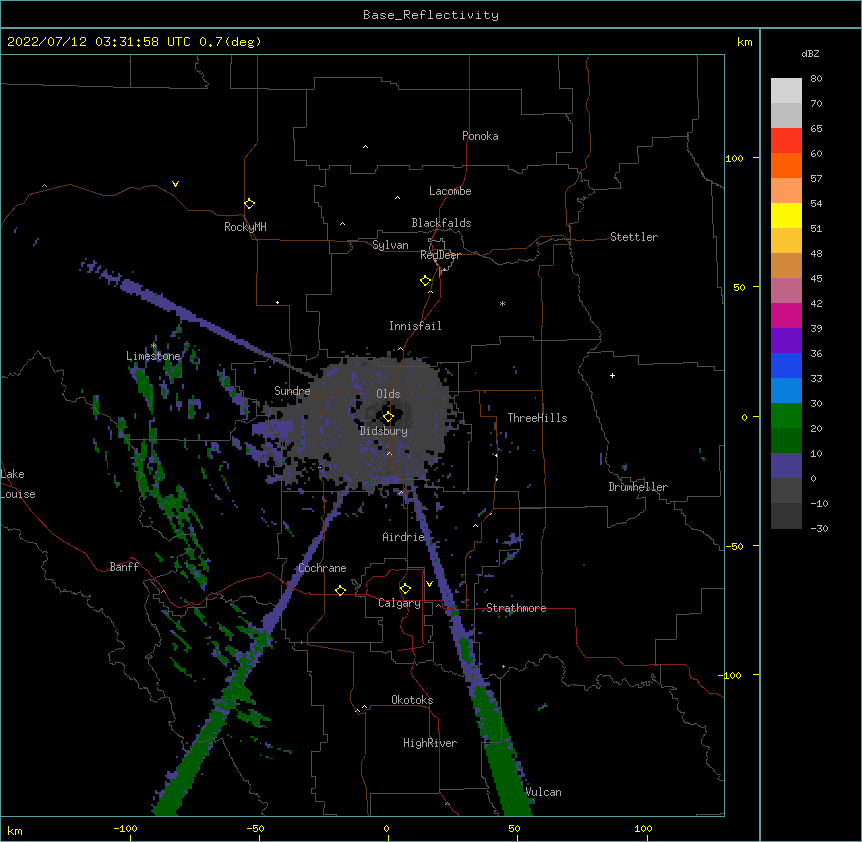Select the 39 dBZ purple color swatch
Screen dimensions: 862x842
pyautogui.click(x=786, y=340)
